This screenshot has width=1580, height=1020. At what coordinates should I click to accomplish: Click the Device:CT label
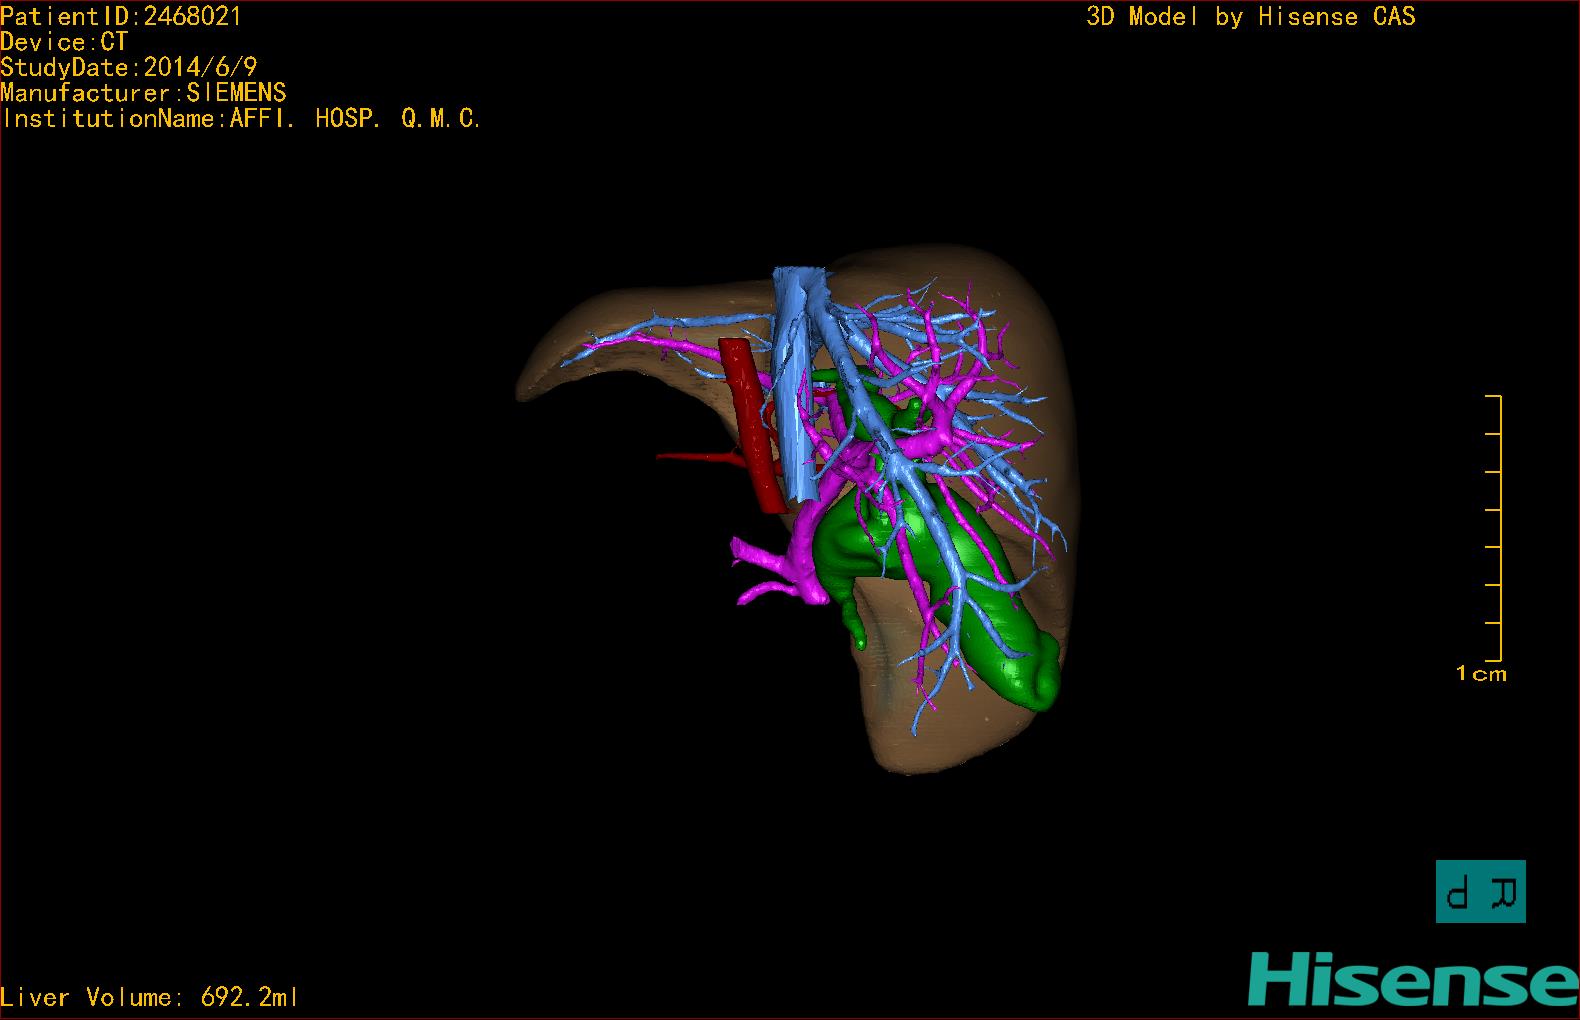coord(64,42)
